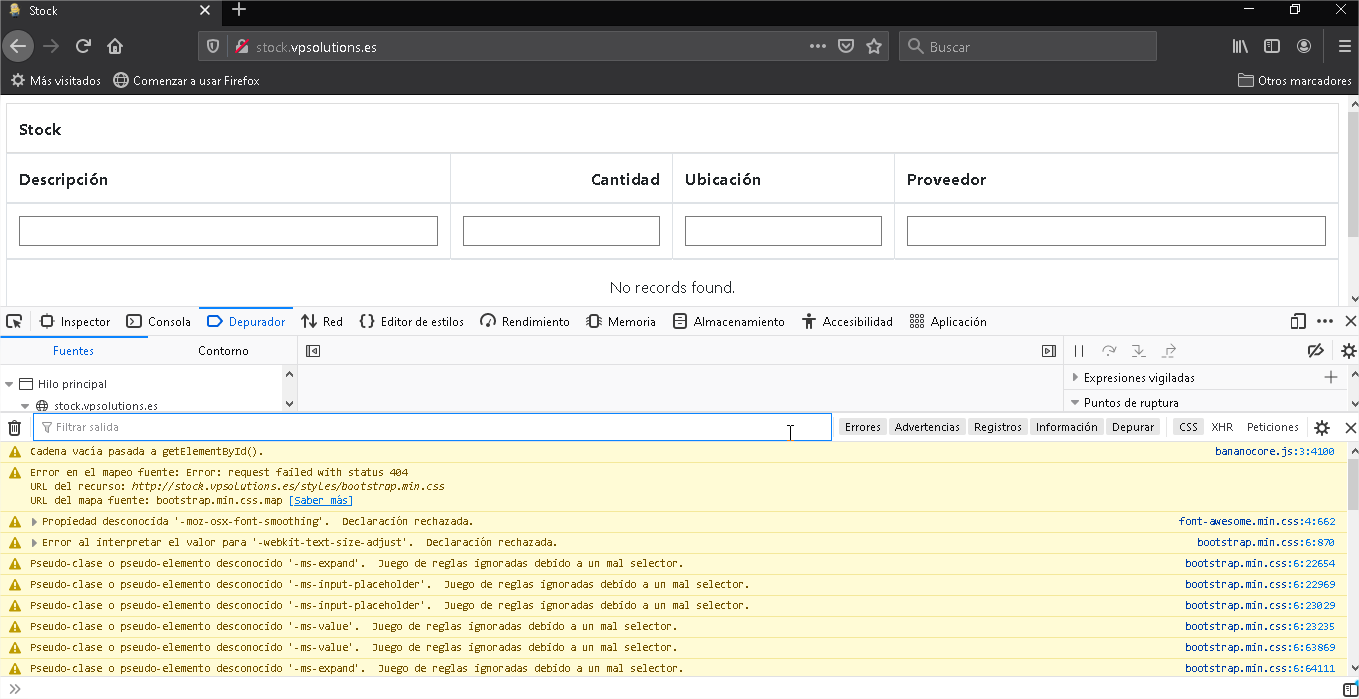The height and width of the screenshot is (699, 1359).
Task: Reload the page with refresh button
Action: point(84,46)
